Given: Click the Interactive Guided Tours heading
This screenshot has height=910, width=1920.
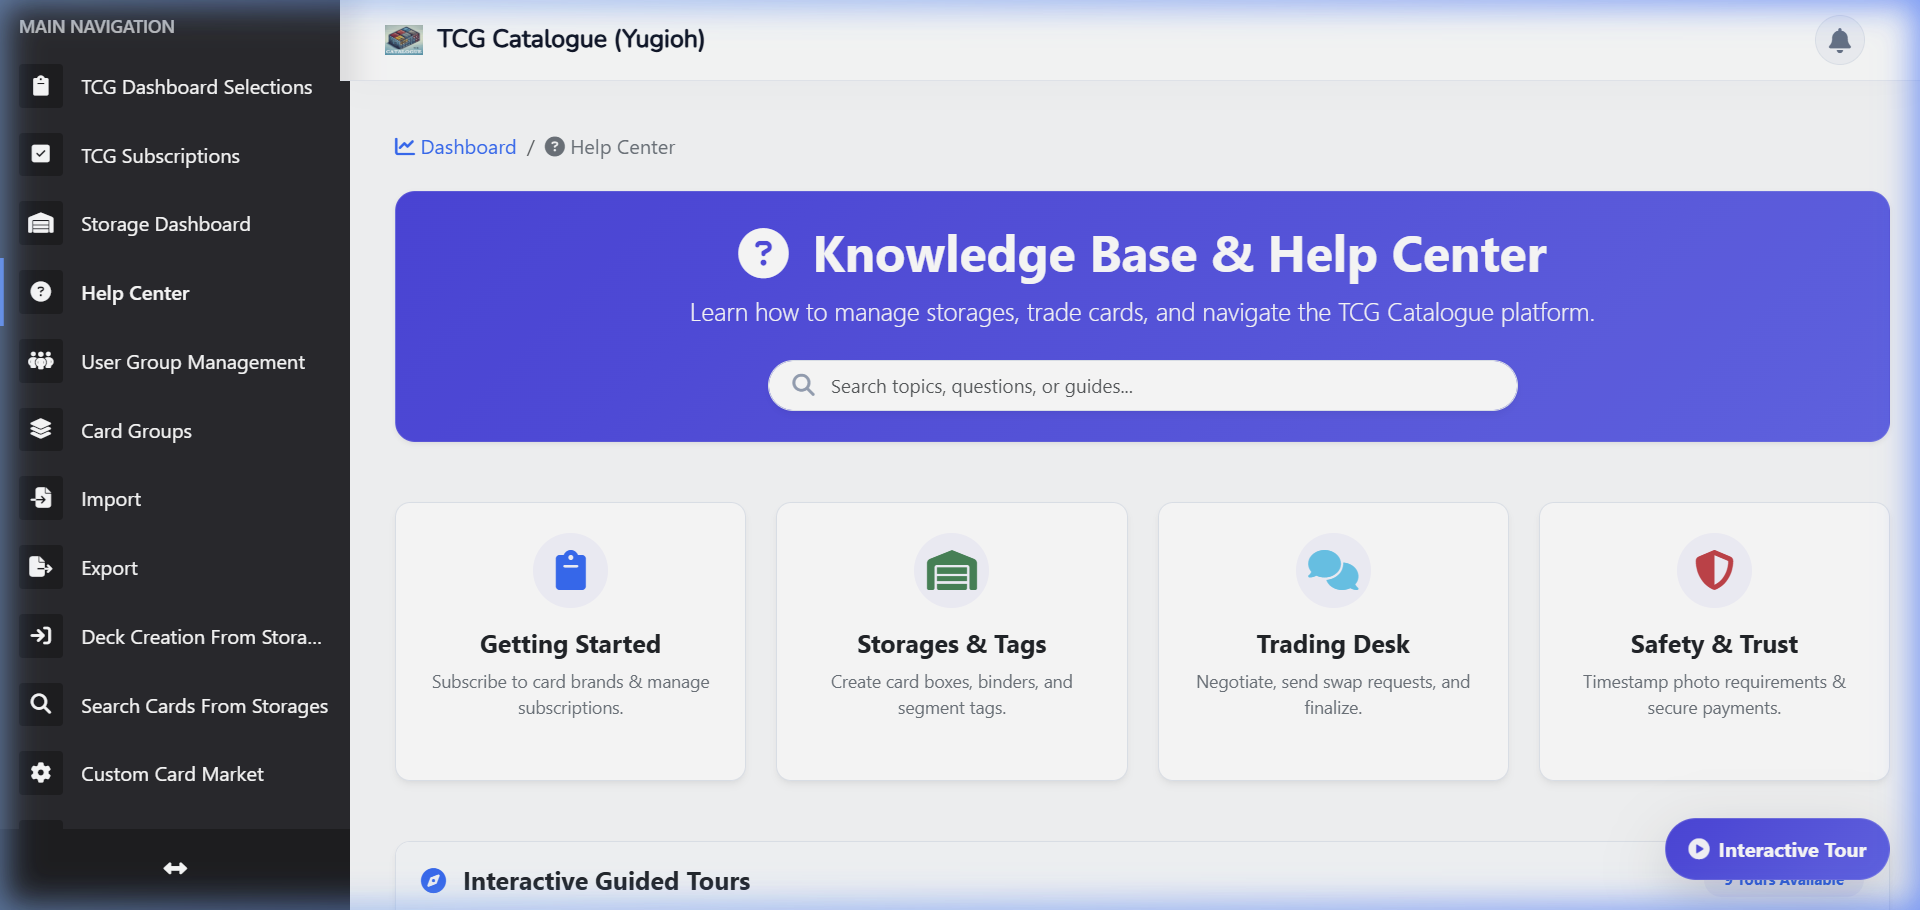Looking at the screenshot, I should coord(606,881).
